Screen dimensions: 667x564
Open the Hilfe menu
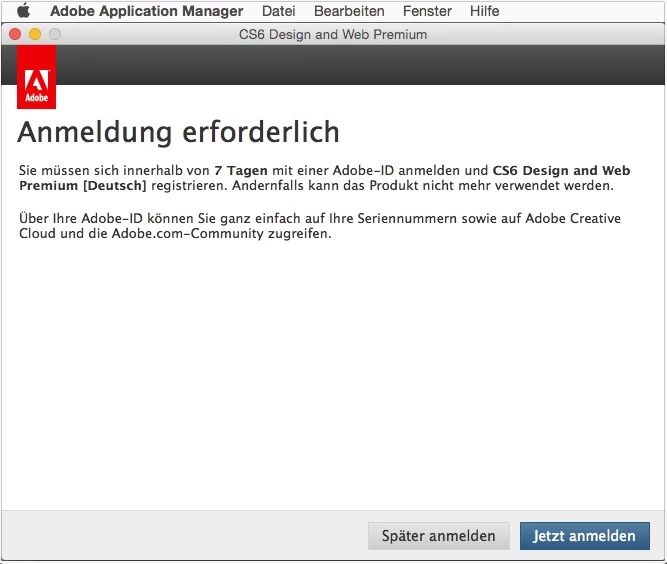point(485,11)
